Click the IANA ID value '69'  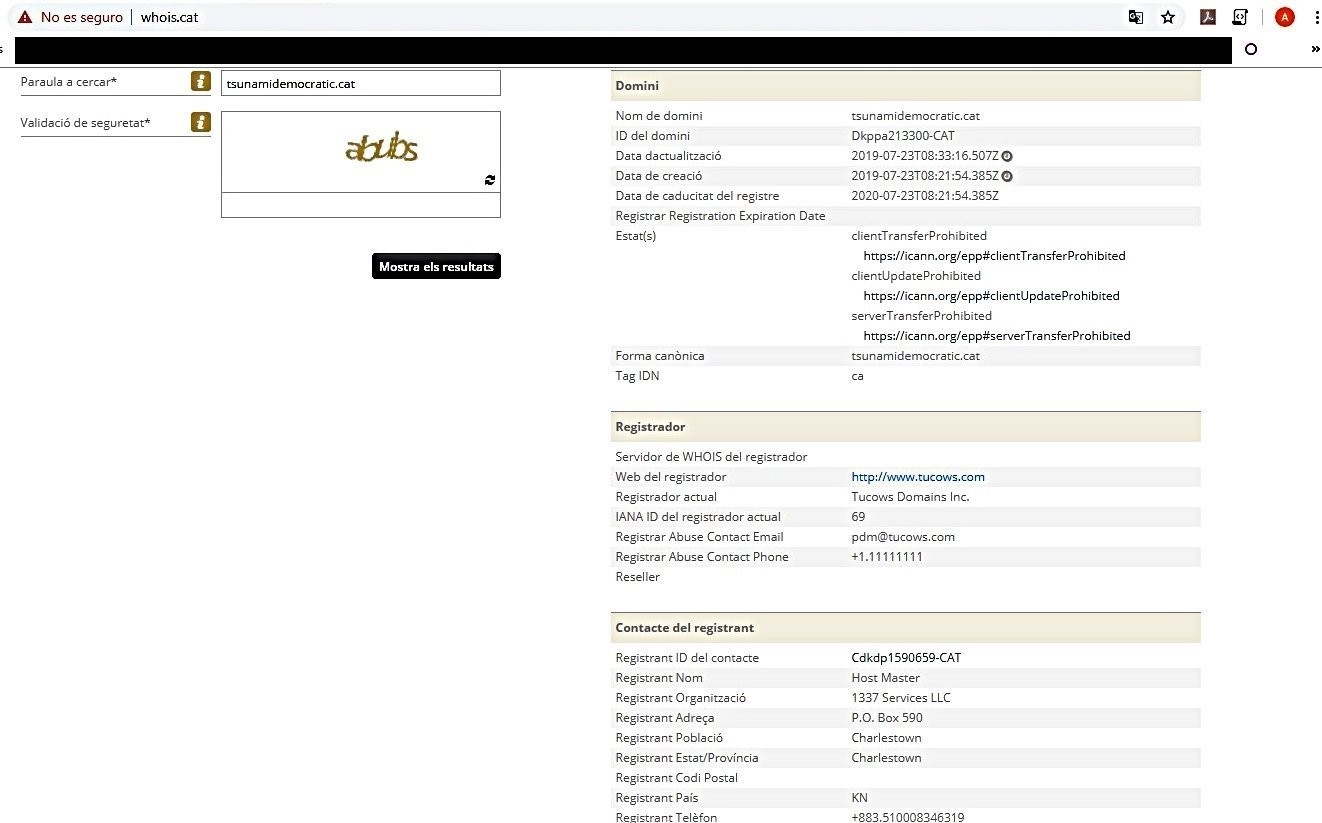tap(858, 517)
